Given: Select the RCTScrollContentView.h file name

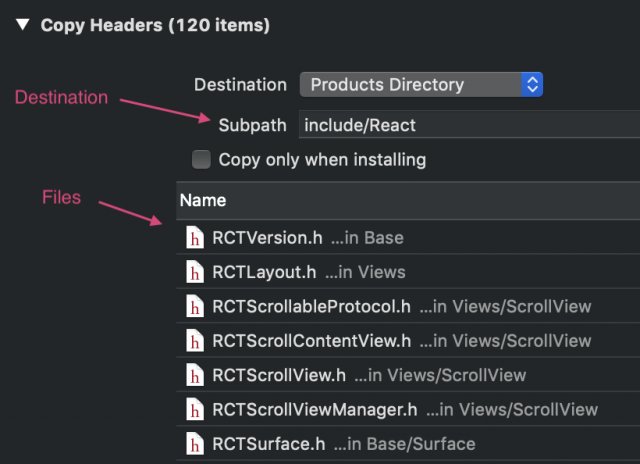Looking at the screenshot, I should click(312, 341).
